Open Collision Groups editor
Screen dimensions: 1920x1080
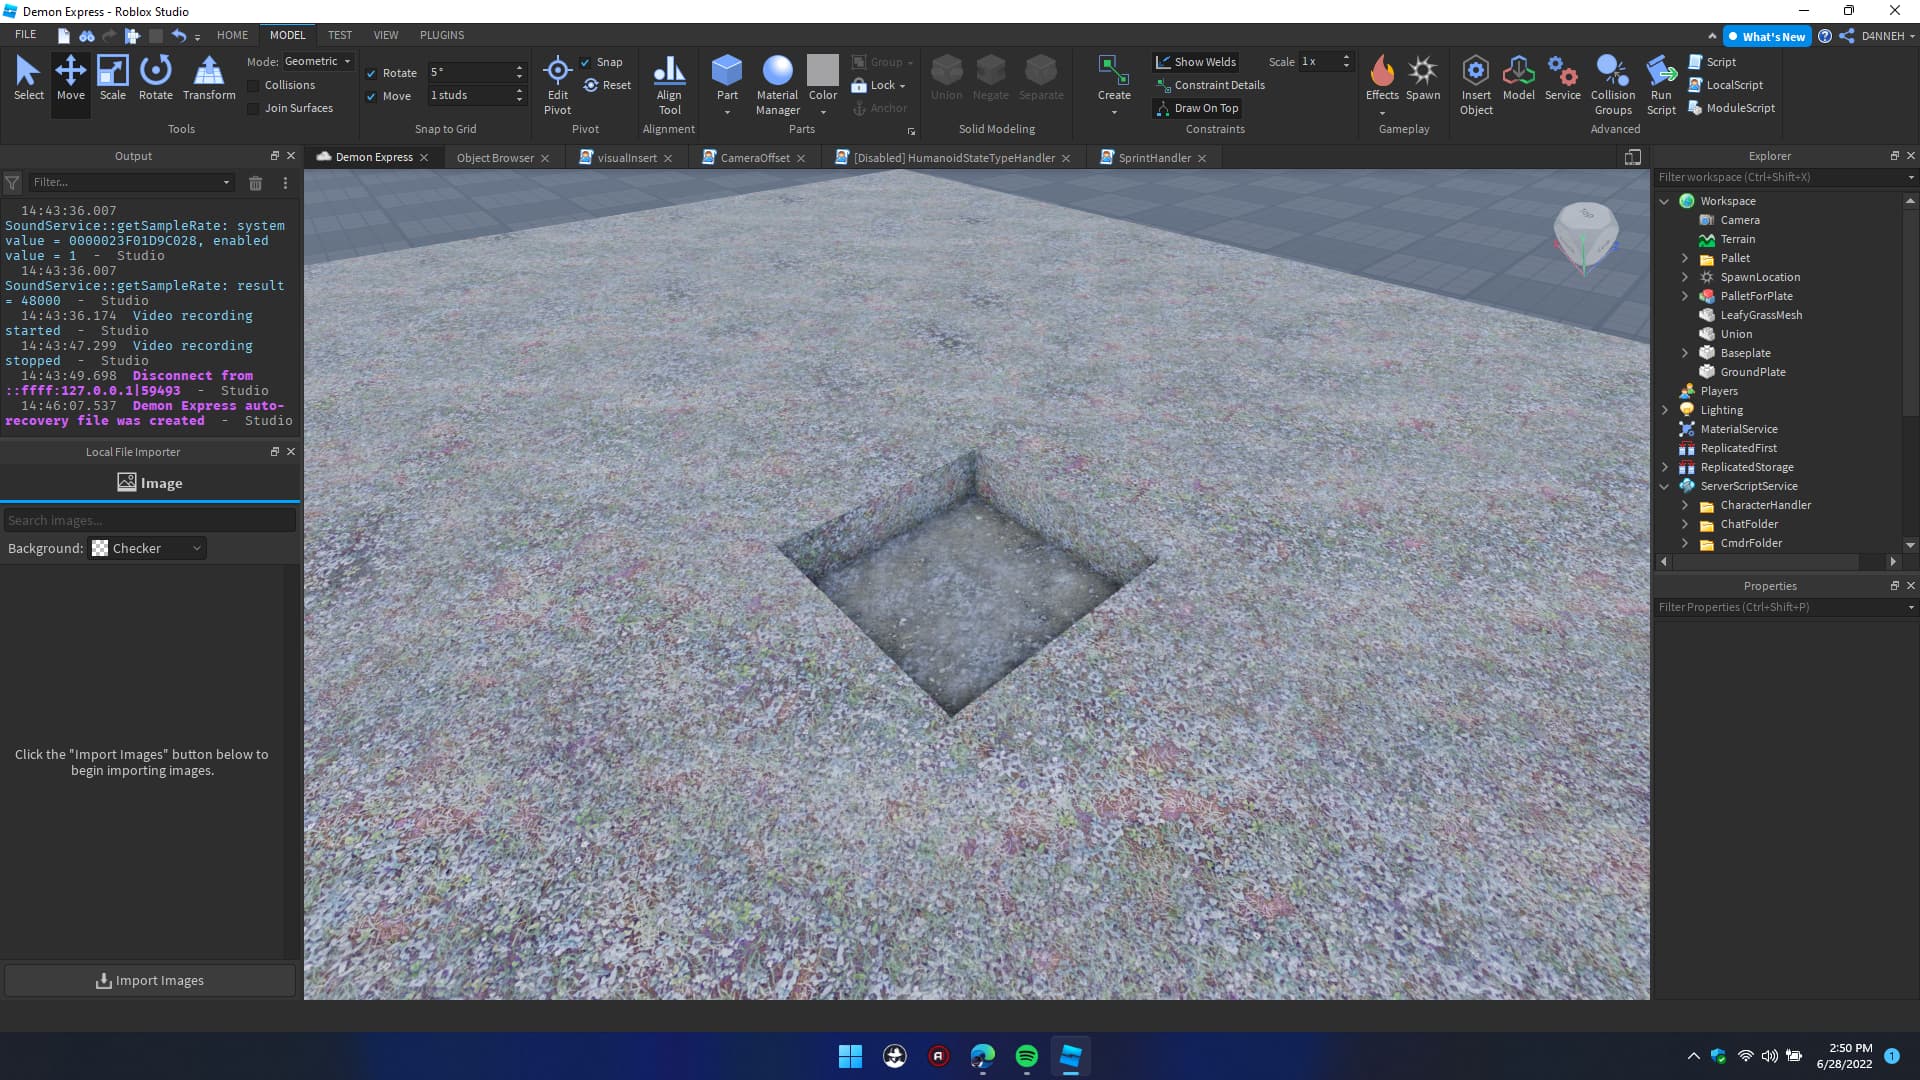point(1613,85)
